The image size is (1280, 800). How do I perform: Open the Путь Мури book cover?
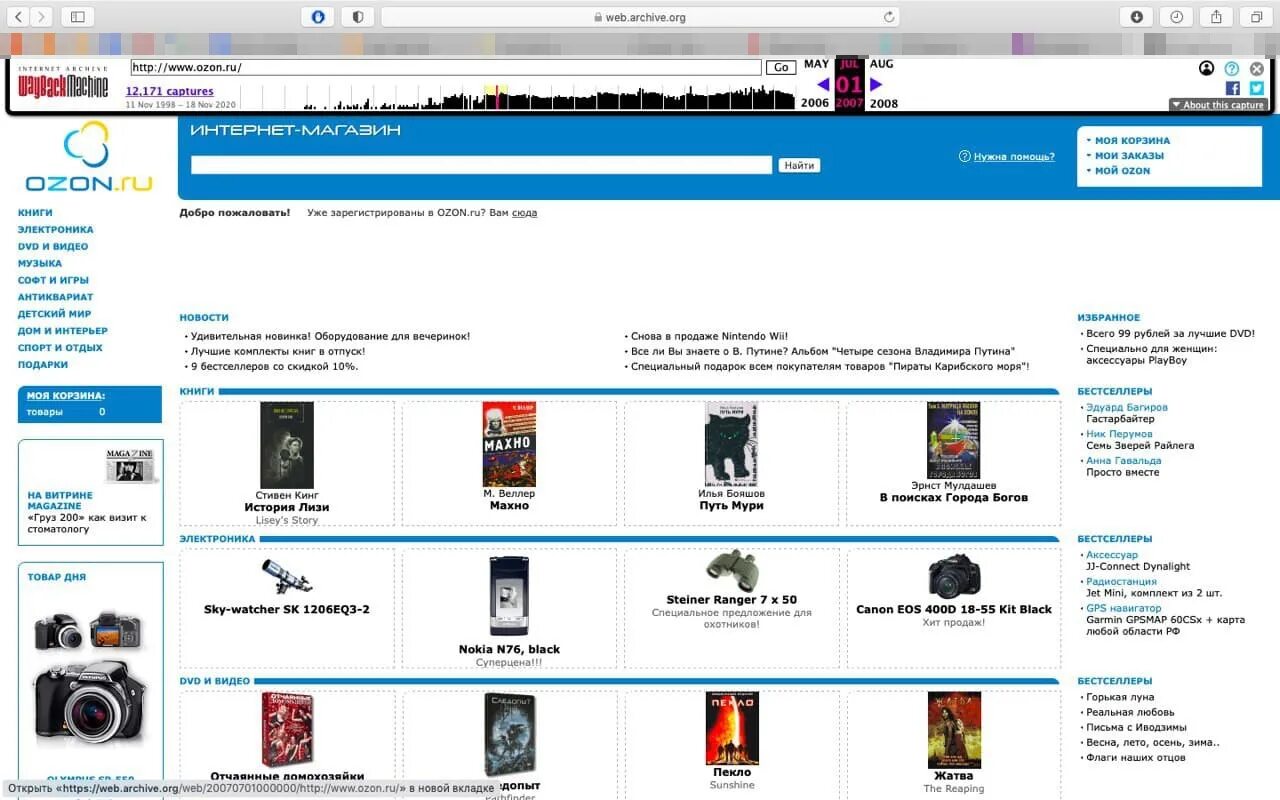point(731,445)
